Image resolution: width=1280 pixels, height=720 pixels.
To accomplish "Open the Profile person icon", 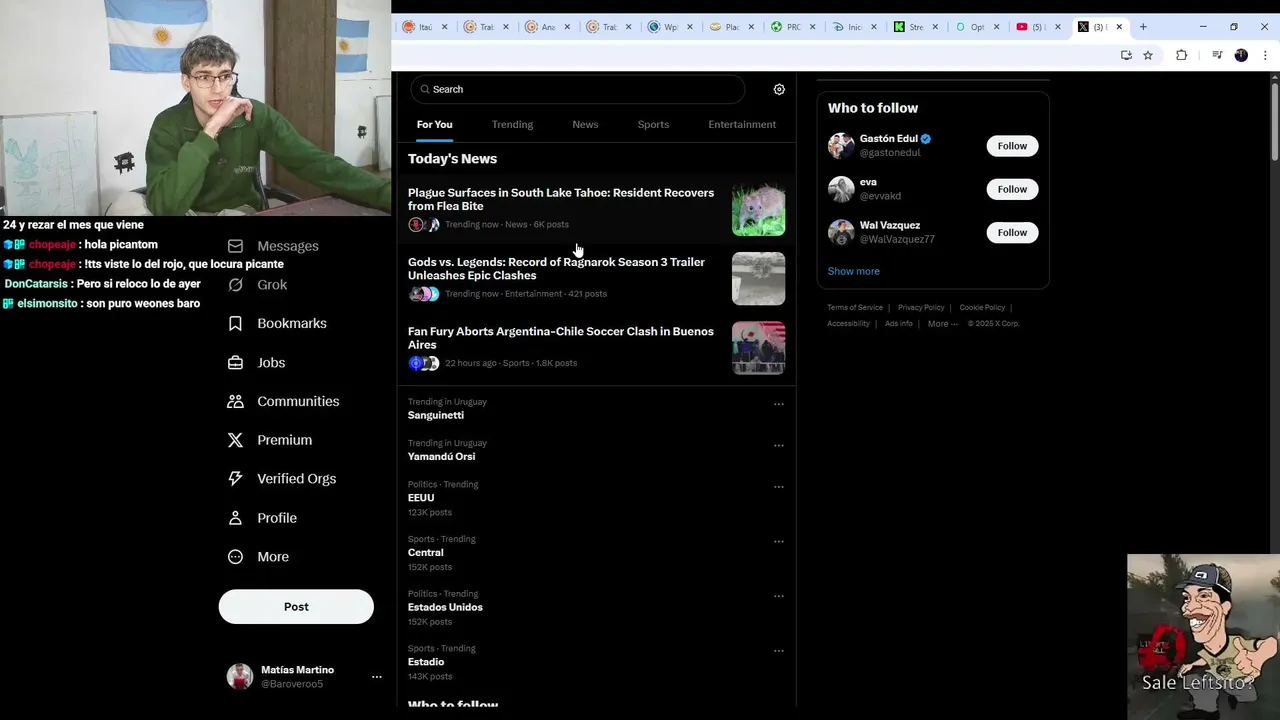I will (235, 518).
